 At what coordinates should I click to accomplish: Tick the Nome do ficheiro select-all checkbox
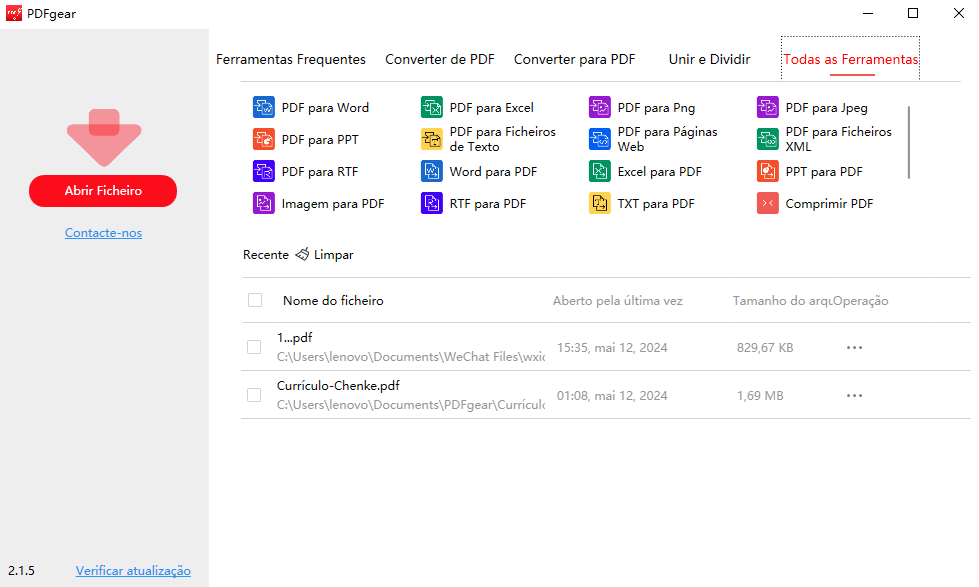click(x=255, y=300)
